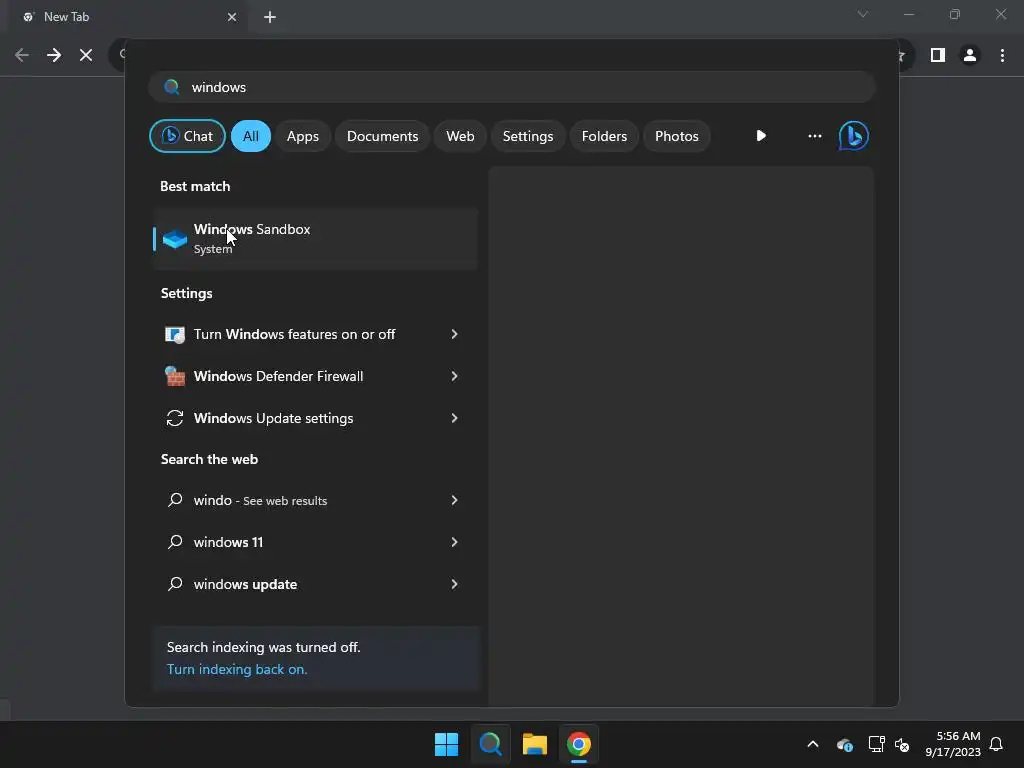Click the Chrome forward arrow
Image resolution: width=1024 pixels, height=768 pixels.
pyautogui.click(x=54, y=55)
